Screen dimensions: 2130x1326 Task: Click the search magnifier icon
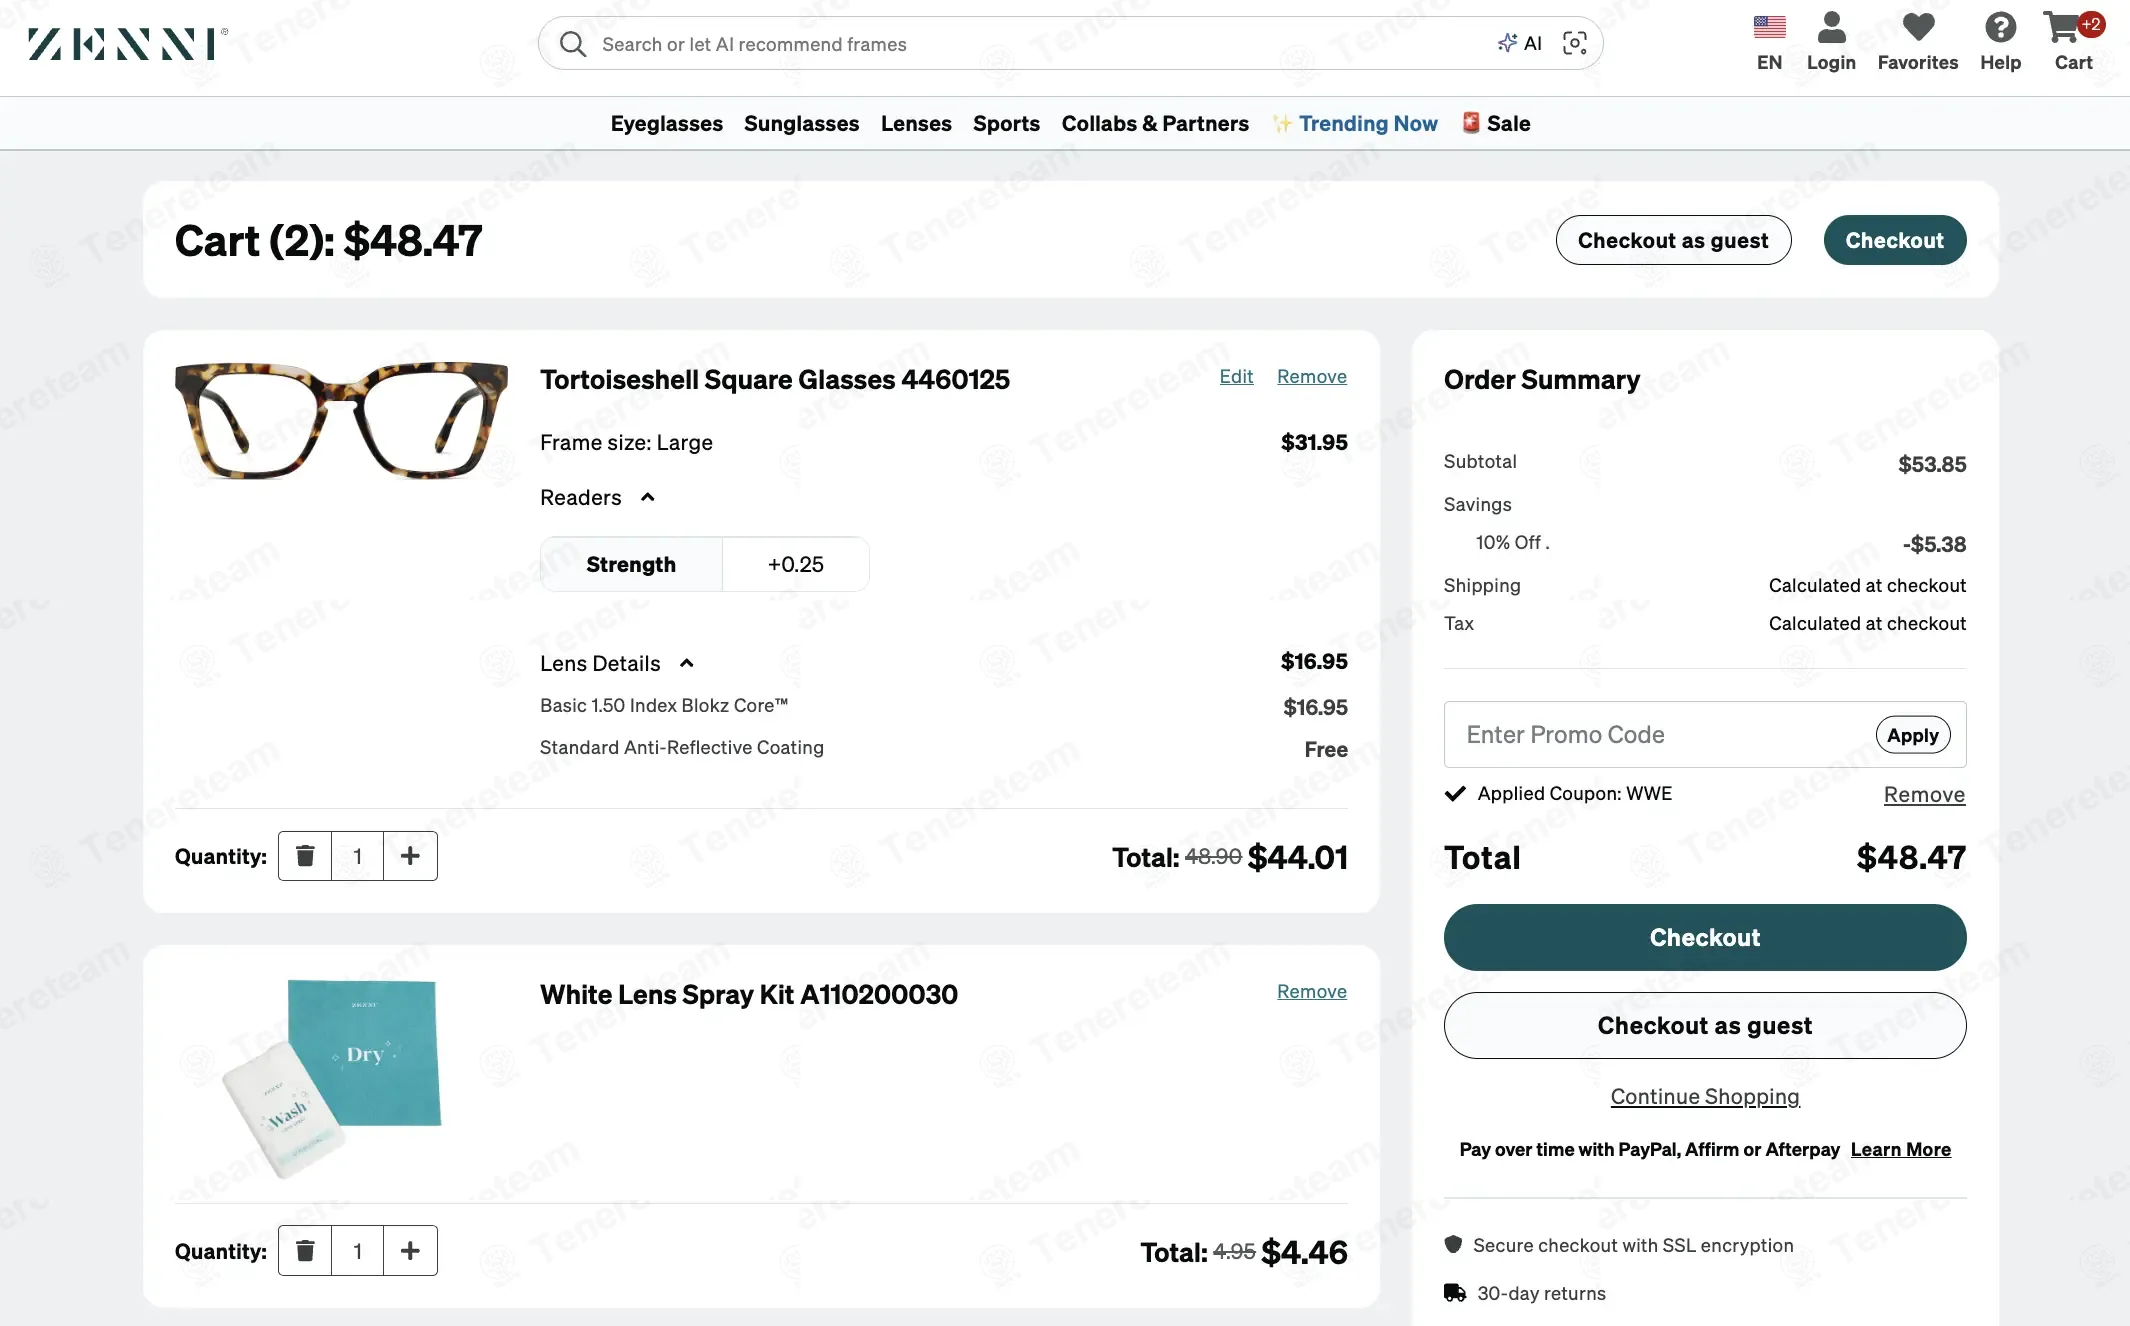573,44
